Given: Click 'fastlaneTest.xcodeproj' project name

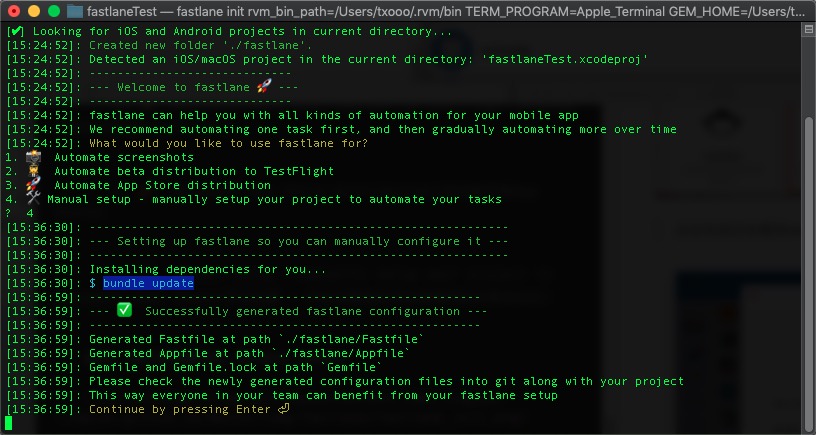Looking at the screenshot, I should pos(565,59).
